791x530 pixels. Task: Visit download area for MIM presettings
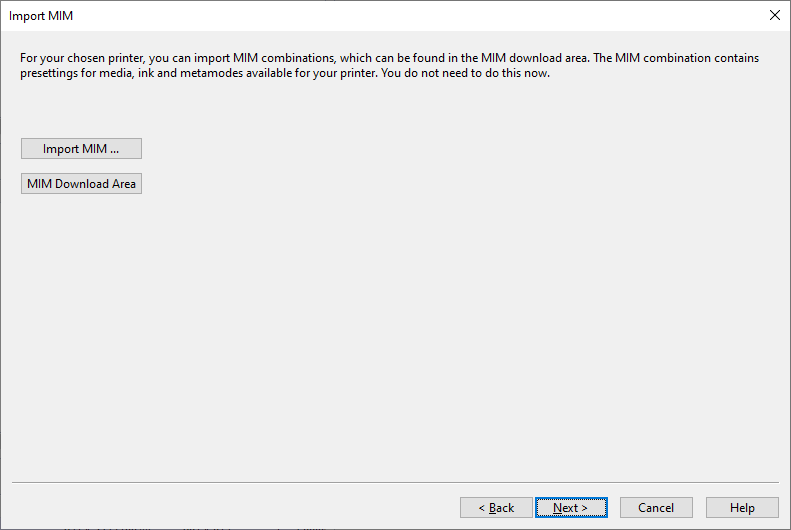[x=81, y=184]
